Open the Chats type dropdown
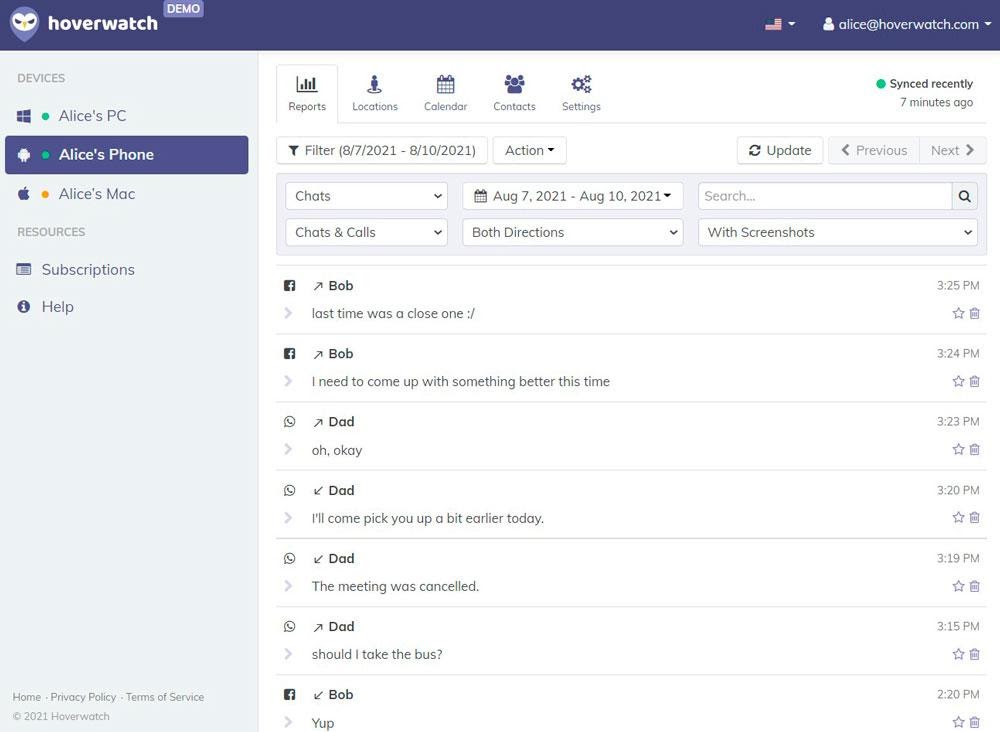Screen dimensions: 1000x732 pos(367,196)
